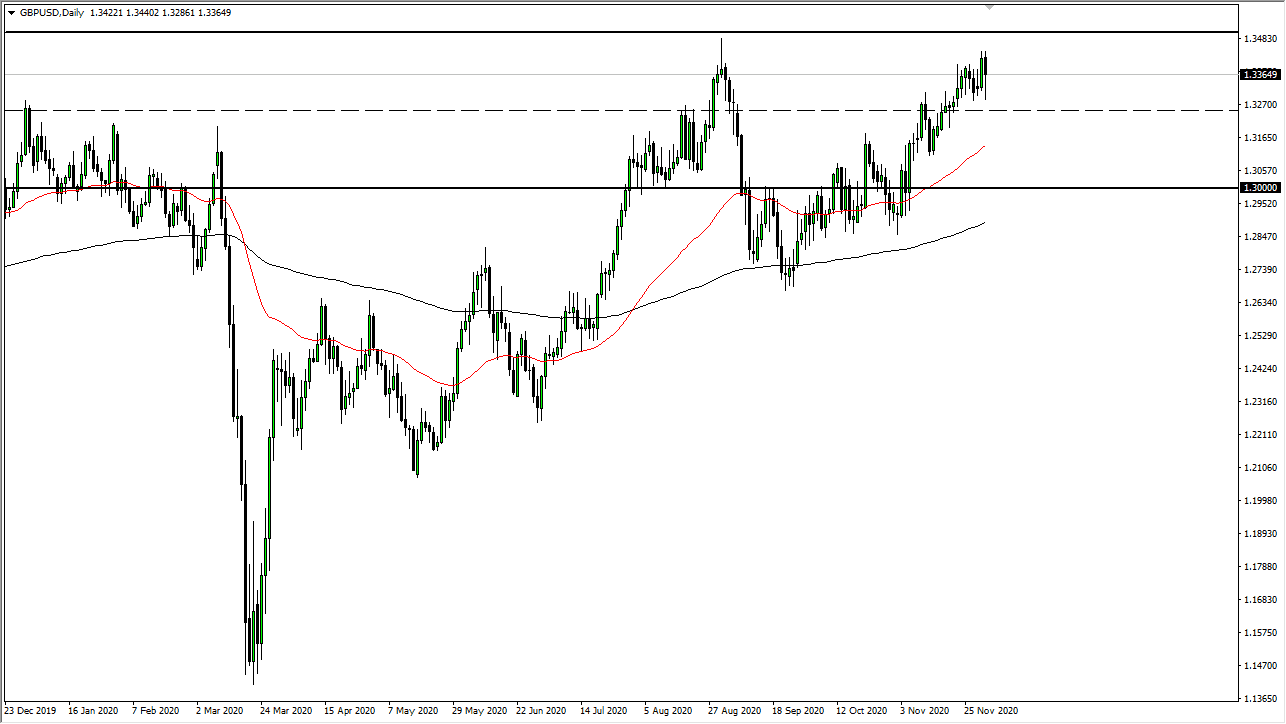Viewport: 1286px width, 724px height.
Task: Click the 25 Nov 2020 date label
Action: pos(989,711)
